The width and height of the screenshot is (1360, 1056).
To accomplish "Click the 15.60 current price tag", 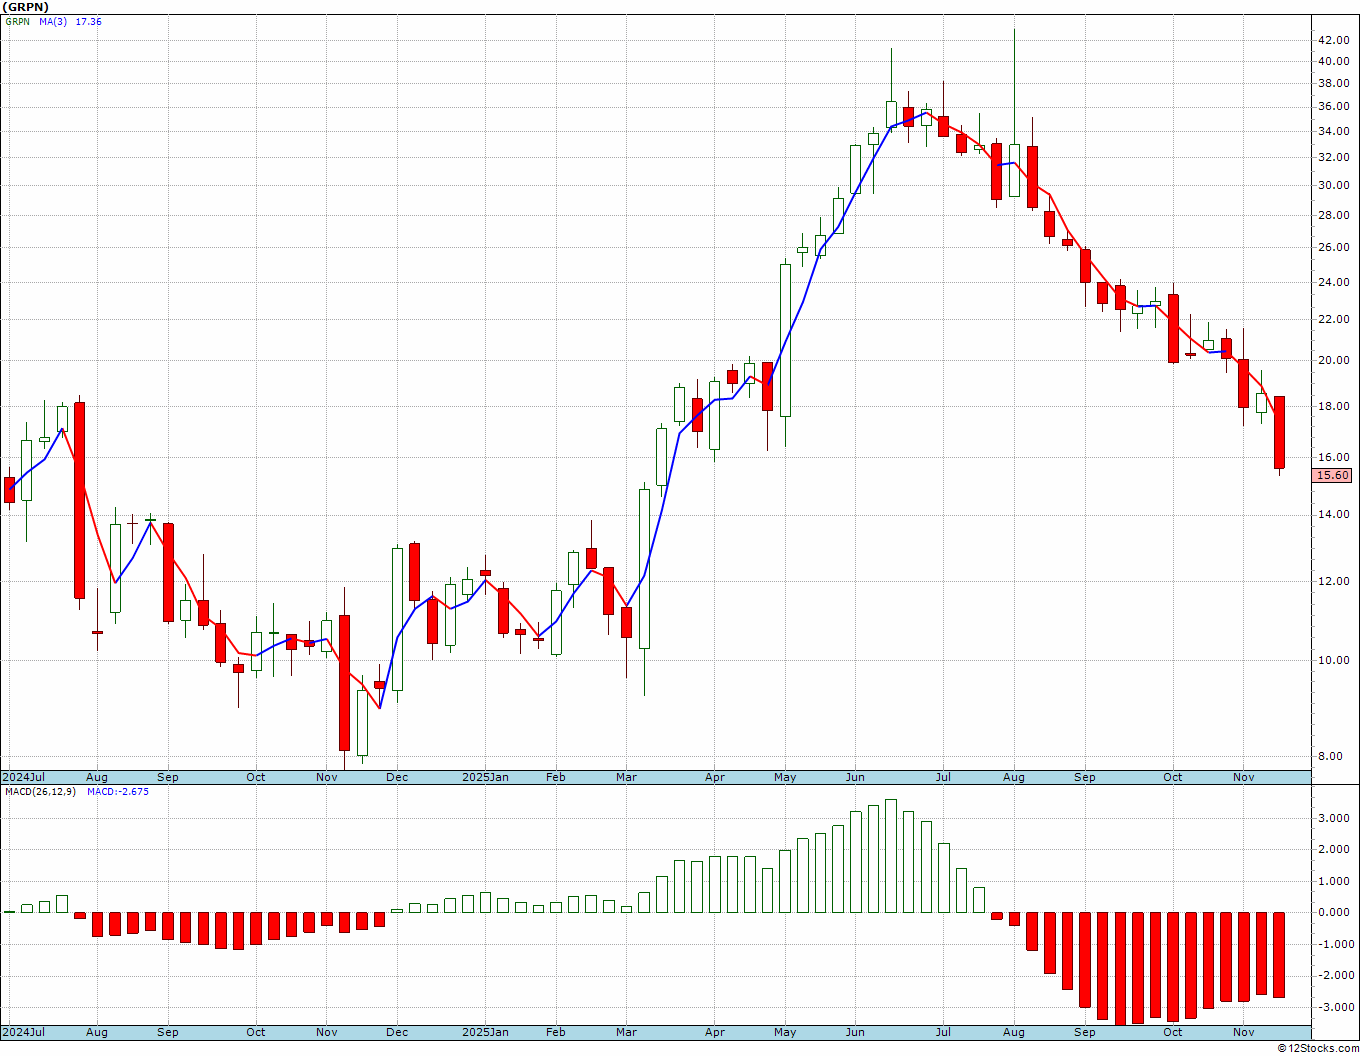I will pos(1332,476).
